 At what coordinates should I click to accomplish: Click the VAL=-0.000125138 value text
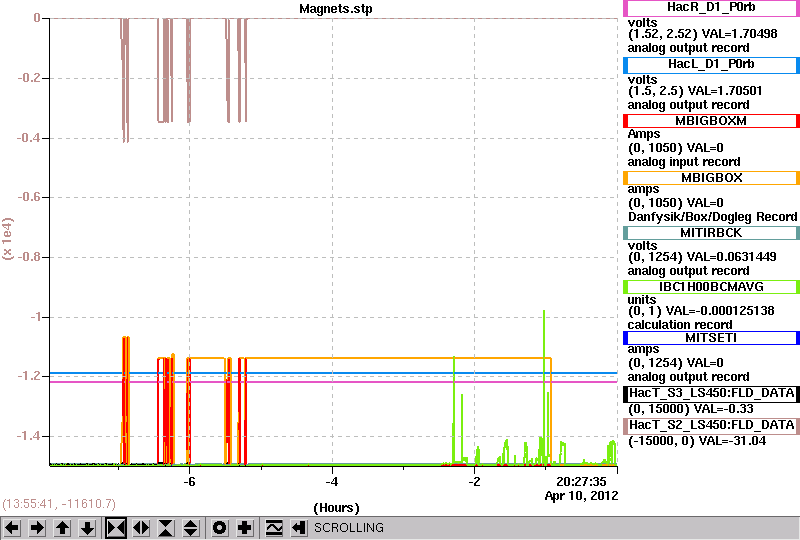pyautogui.click(x=720, y=311)
